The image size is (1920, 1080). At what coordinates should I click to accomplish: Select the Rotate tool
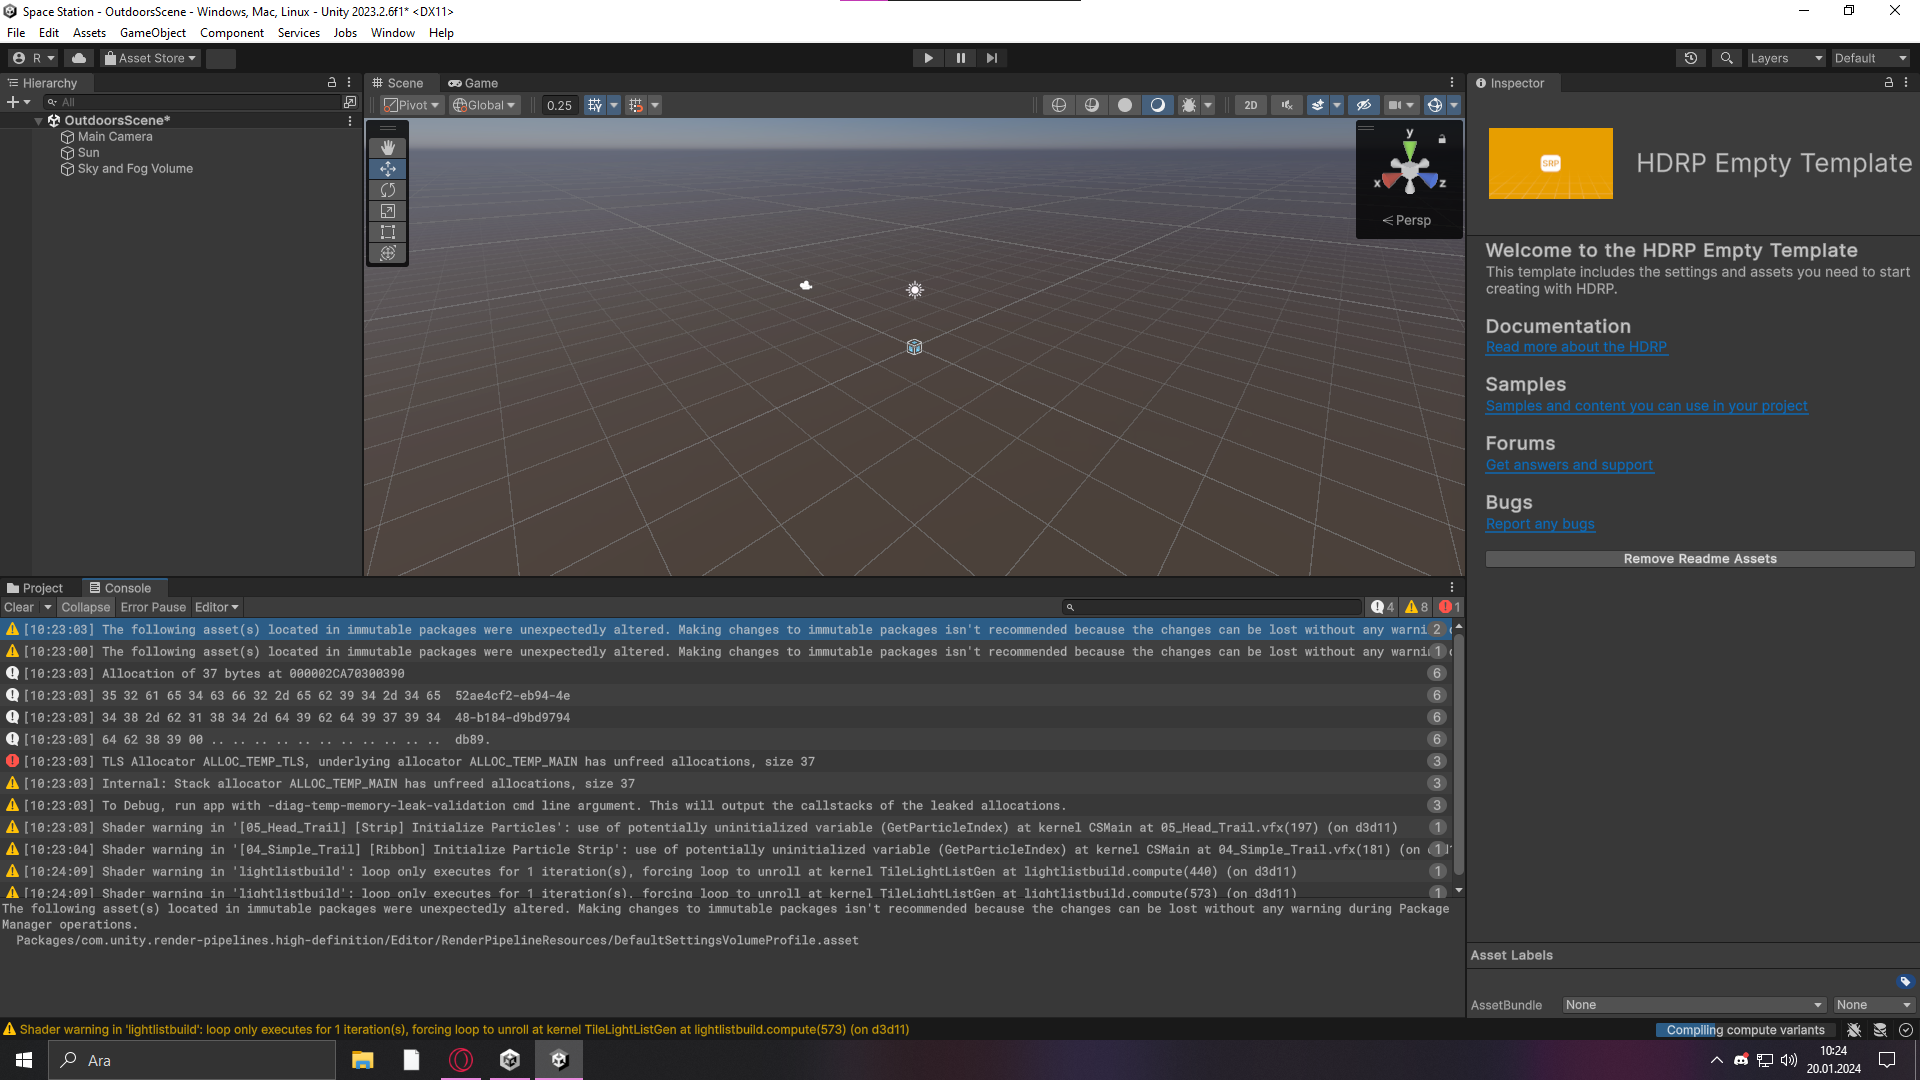(388, 190)
